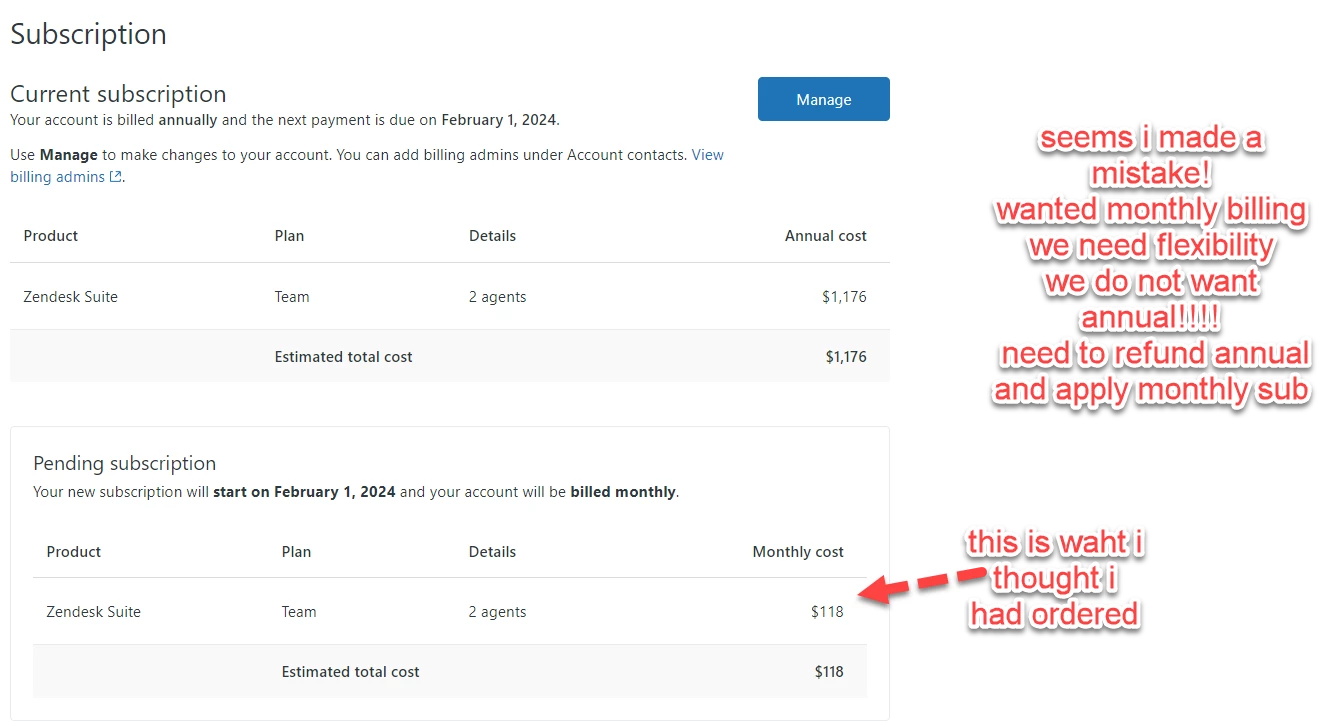Click the Team plan in the current subscription
1343x721 pixels.
pyautogui.click(x=292, y=297)
